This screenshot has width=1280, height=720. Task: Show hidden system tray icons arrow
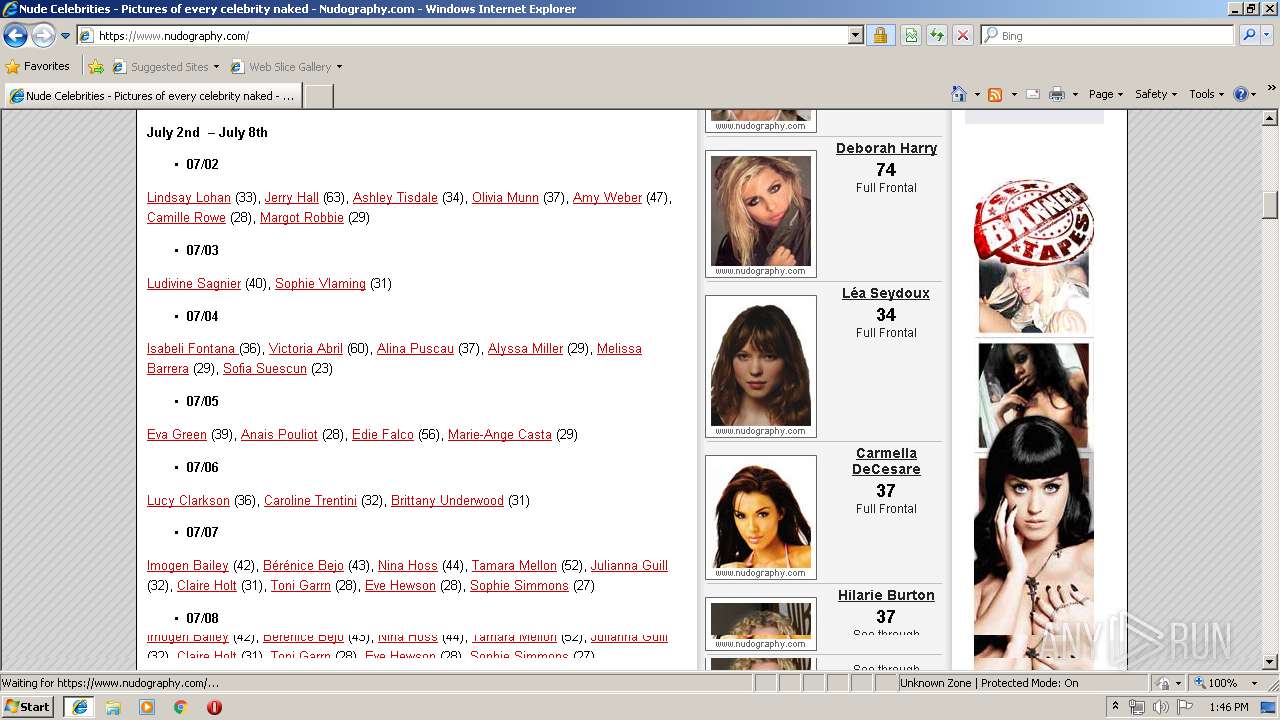point(1116,707)
